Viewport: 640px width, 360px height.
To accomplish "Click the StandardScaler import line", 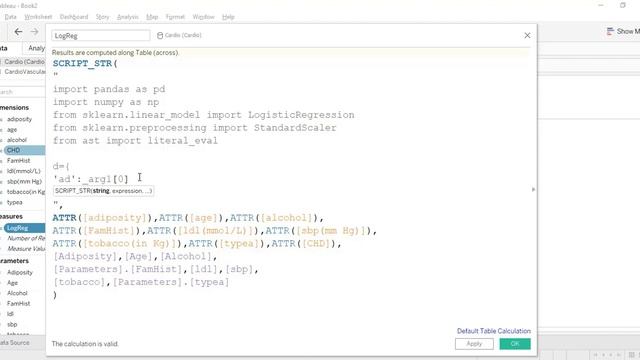I will click(x=195, y=128).
